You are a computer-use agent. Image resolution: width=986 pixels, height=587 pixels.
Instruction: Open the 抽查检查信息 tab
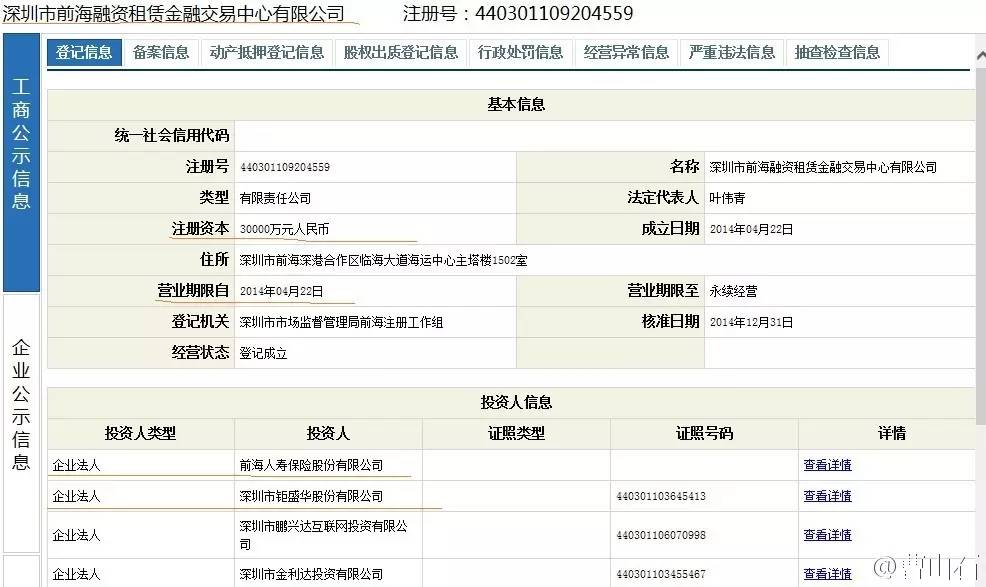pos(837,52)
